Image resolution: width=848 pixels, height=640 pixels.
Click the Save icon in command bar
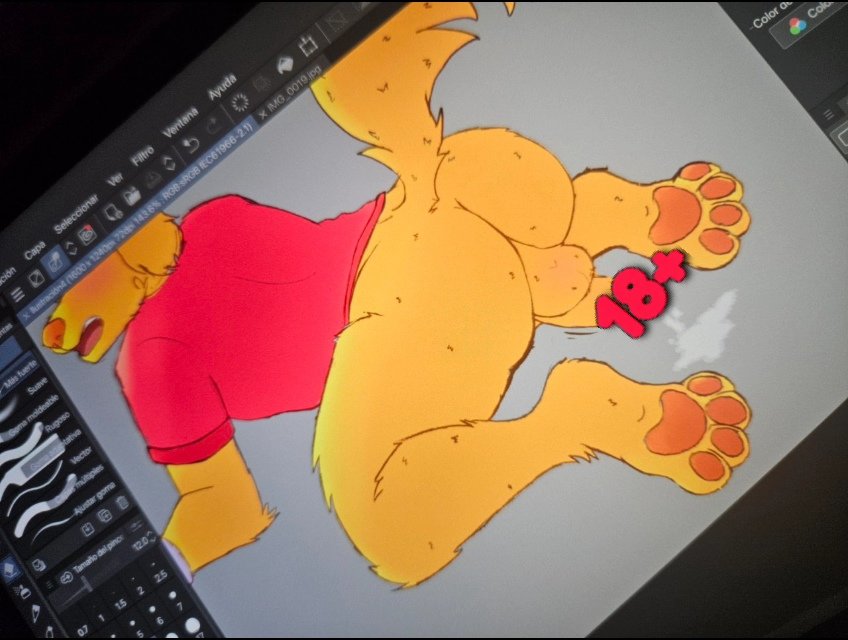(x=153, y=177)
